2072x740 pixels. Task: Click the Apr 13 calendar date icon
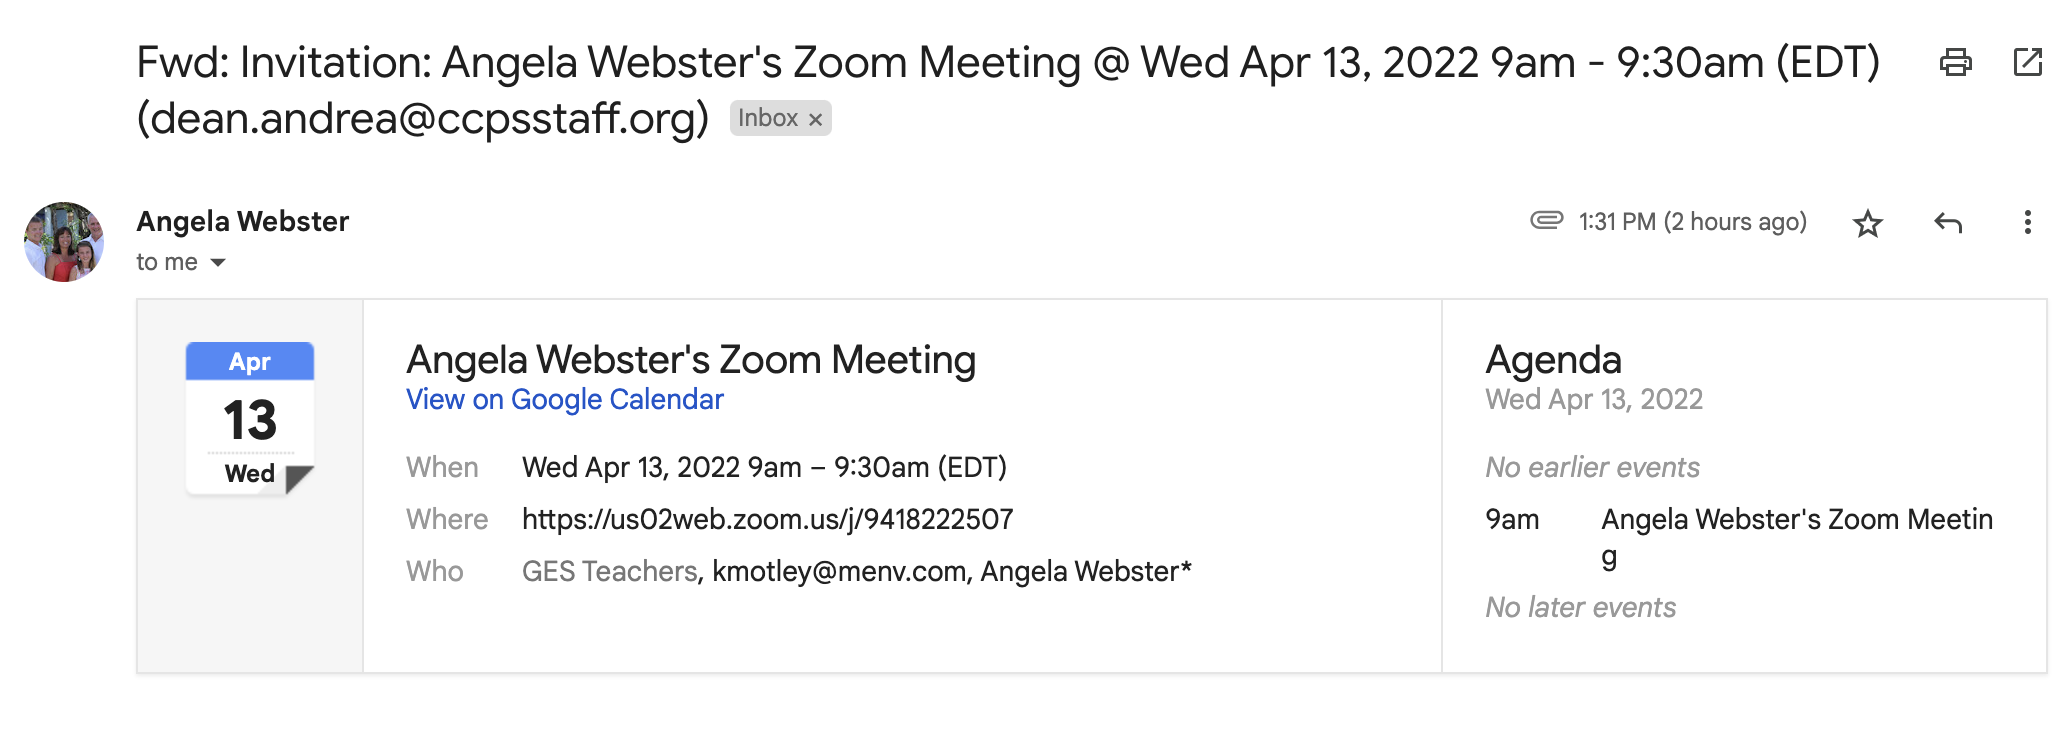(x=250, y=418)
